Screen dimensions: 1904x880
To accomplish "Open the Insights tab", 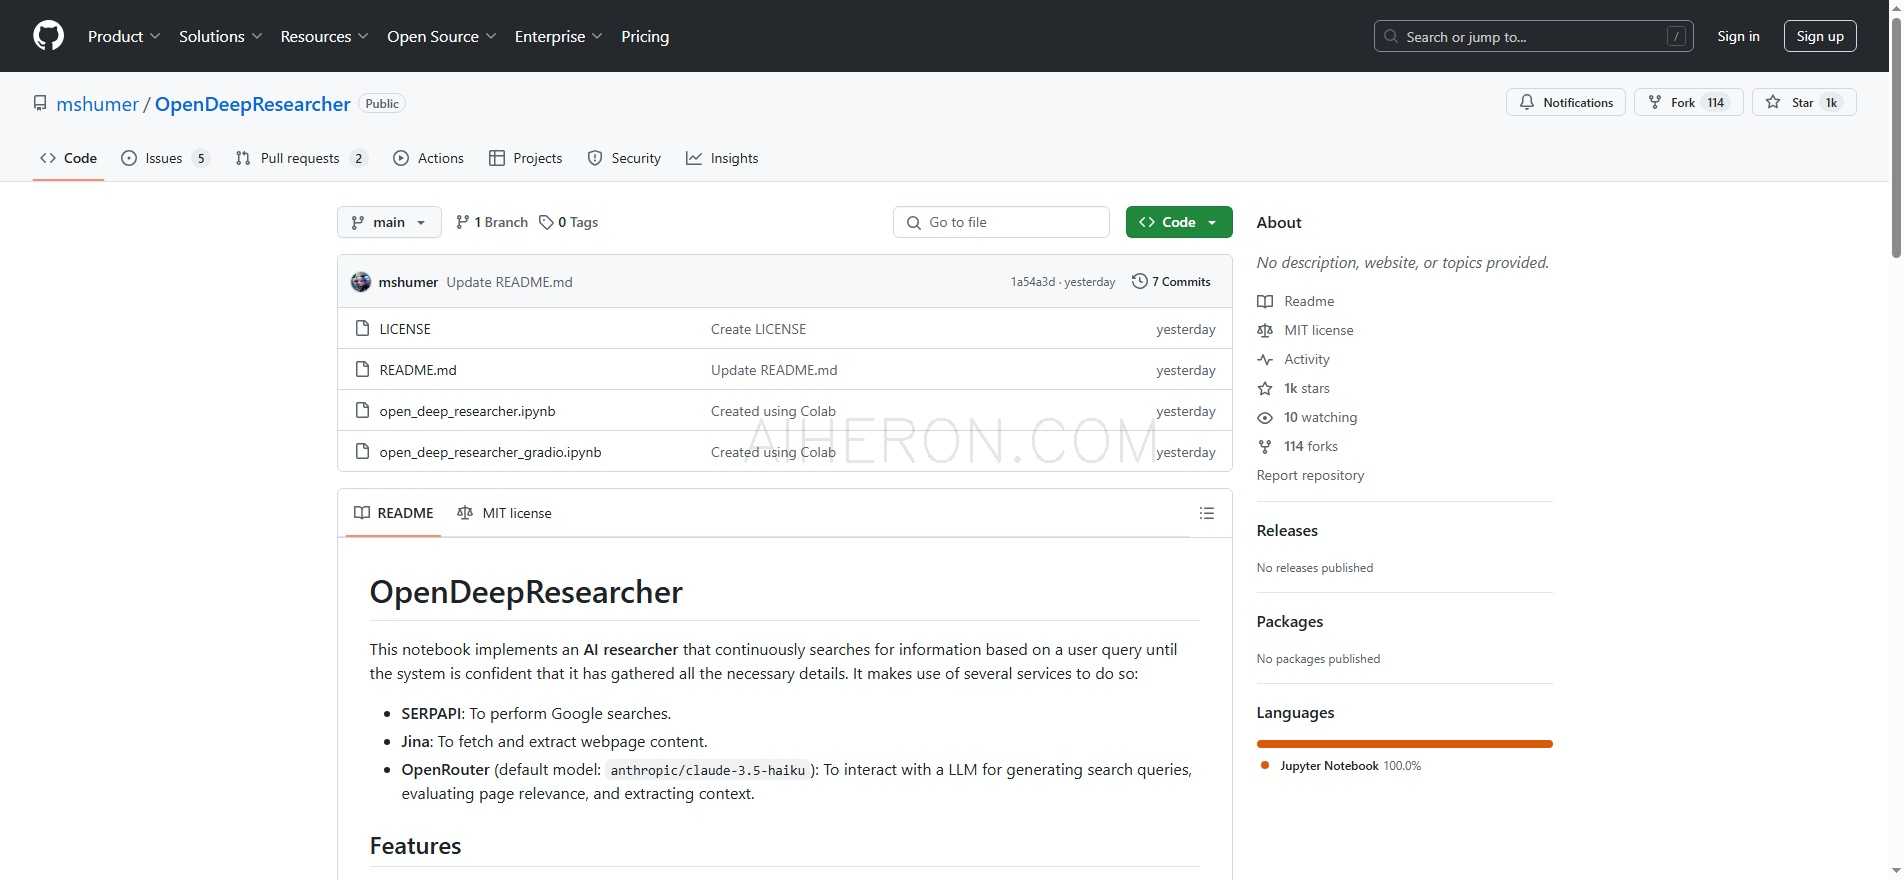I will tap(722, 158).
